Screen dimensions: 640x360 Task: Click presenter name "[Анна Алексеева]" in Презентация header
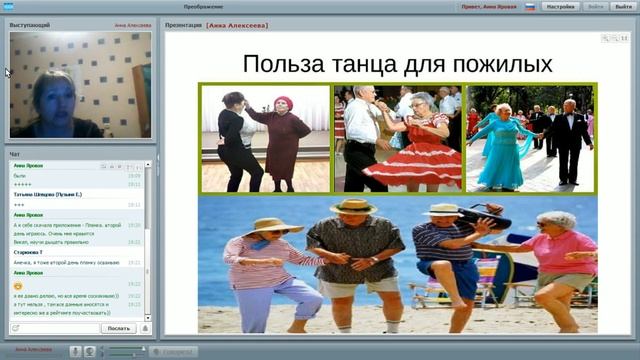(x=237, y=25)
